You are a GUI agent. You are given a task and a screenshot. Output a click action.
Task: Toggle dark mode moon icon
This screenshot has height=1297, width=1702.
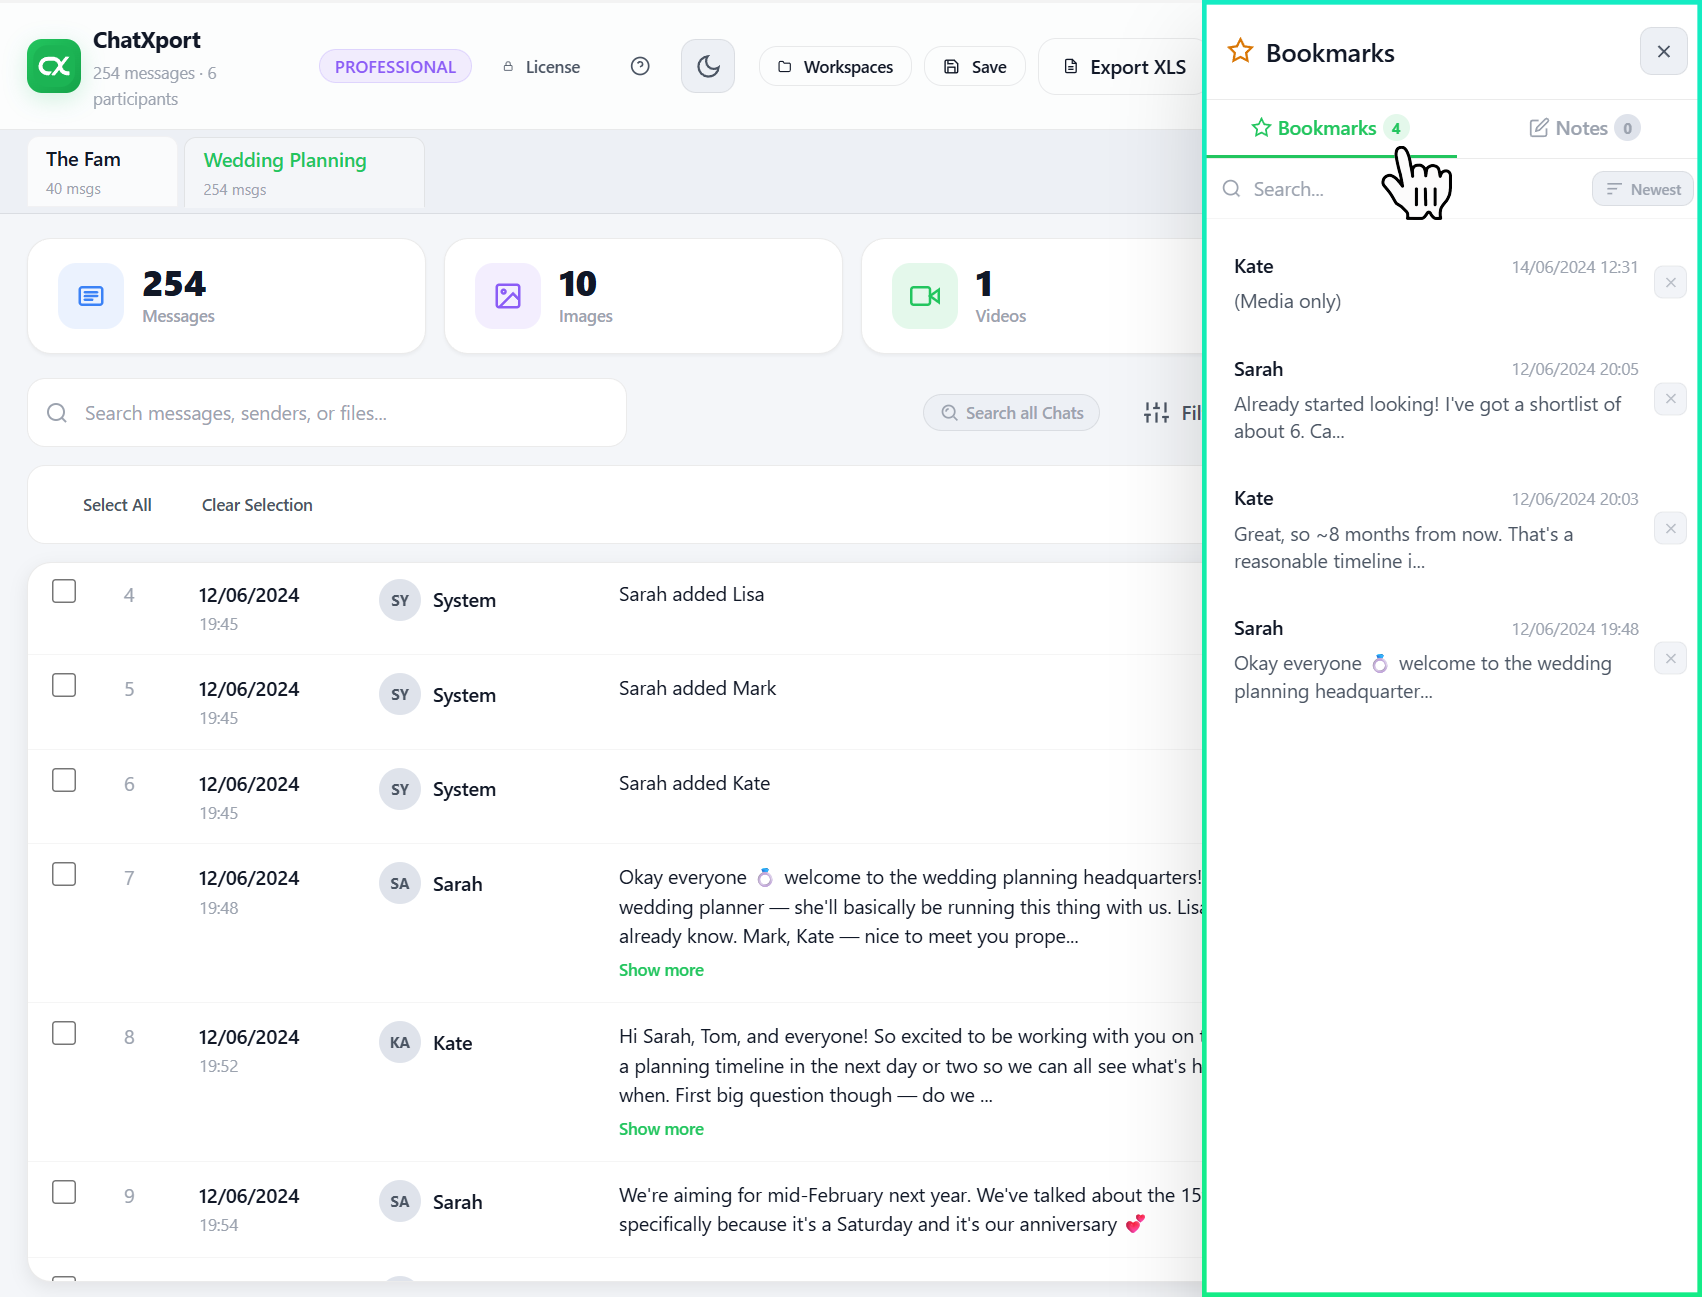coord(708,66)
